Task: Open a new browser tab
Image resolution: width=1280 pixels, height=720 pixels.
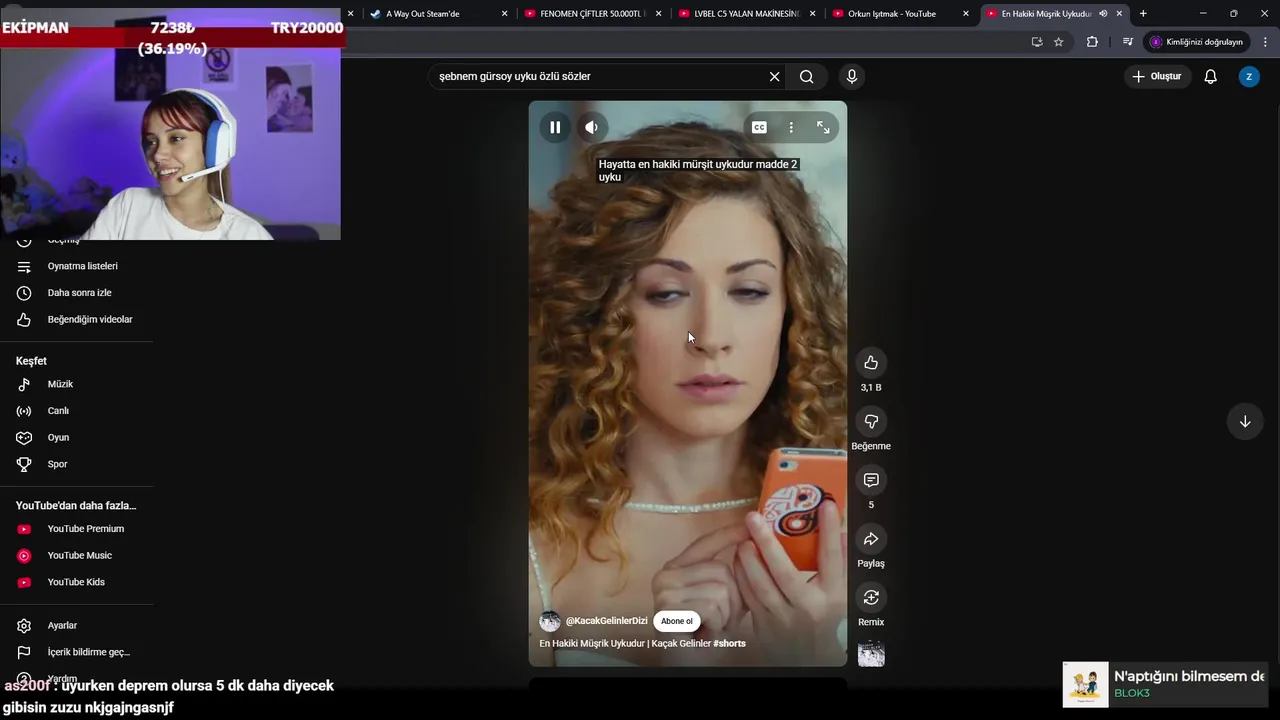Action: pos(1143,14)
